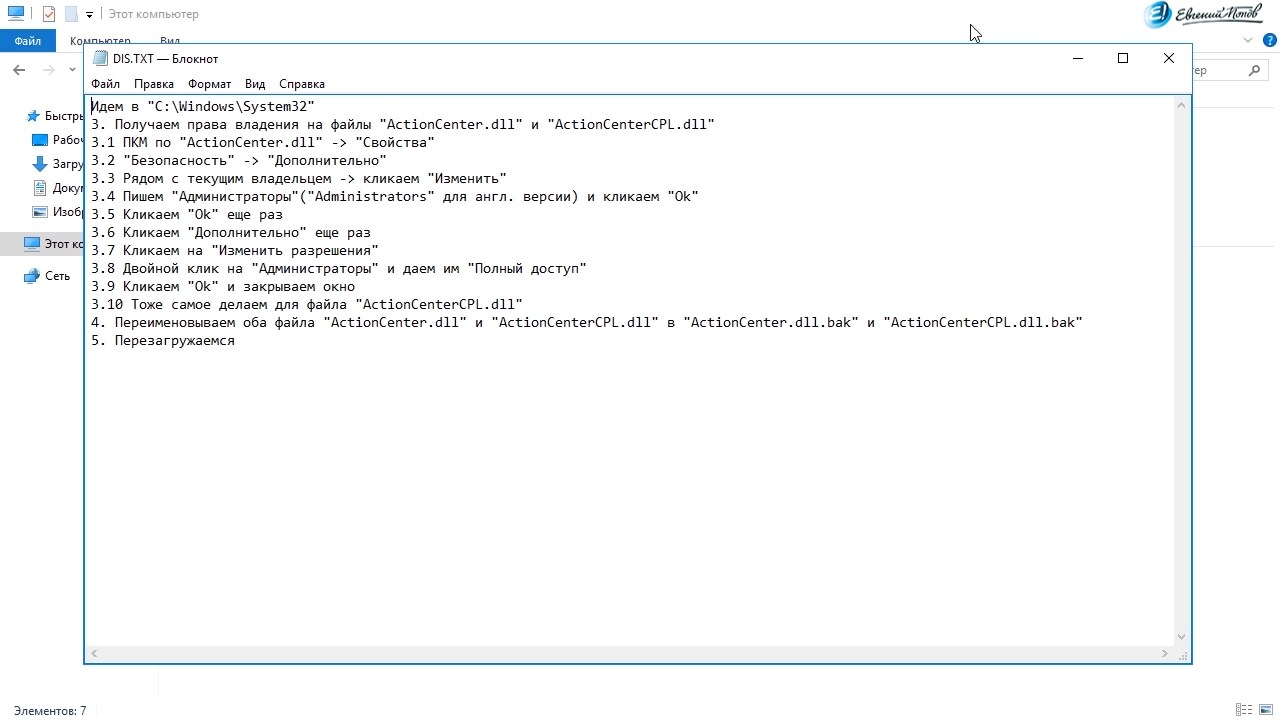
Task: Click line '3.10 Тоже самое делаем для файла'
Action: (x=307, y=304)
